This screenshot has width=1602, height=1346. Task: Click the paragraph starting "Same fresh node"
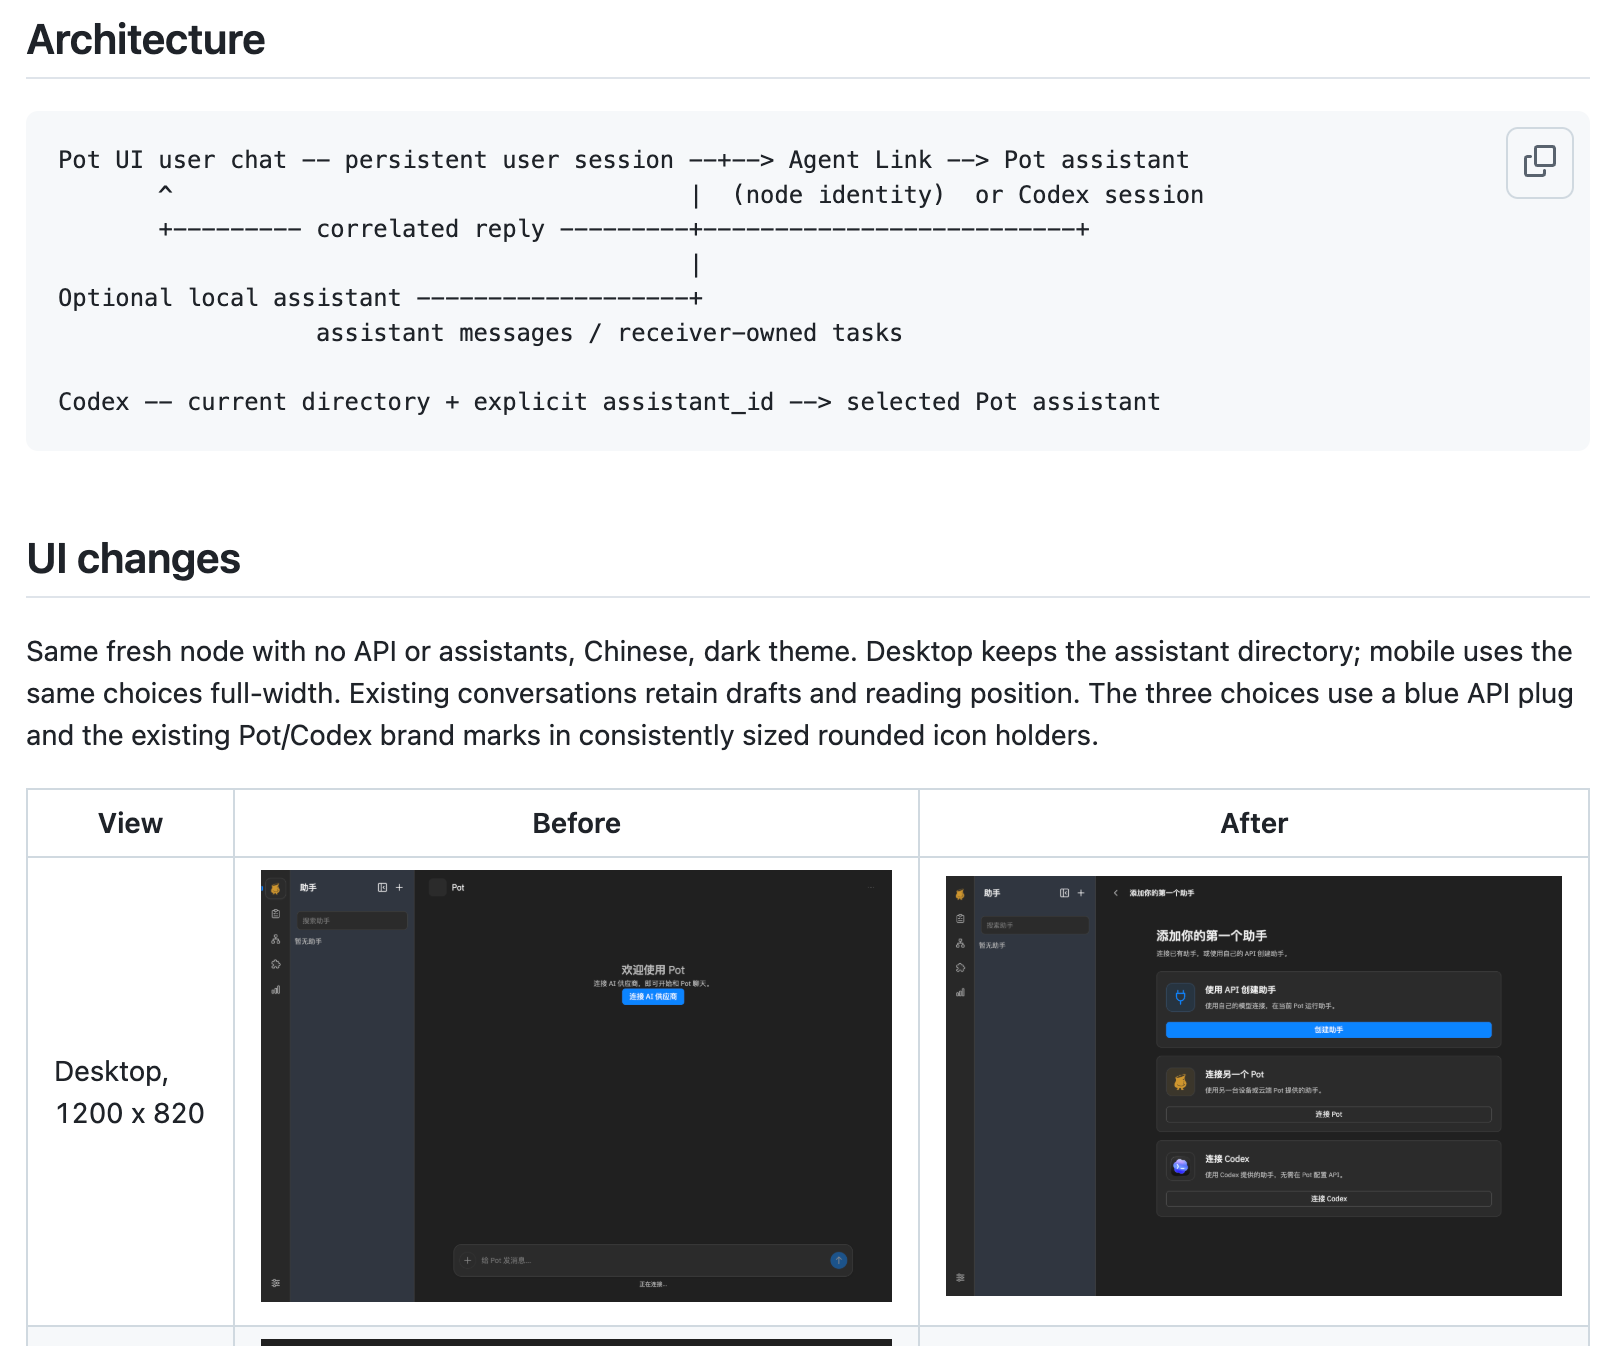800,693
